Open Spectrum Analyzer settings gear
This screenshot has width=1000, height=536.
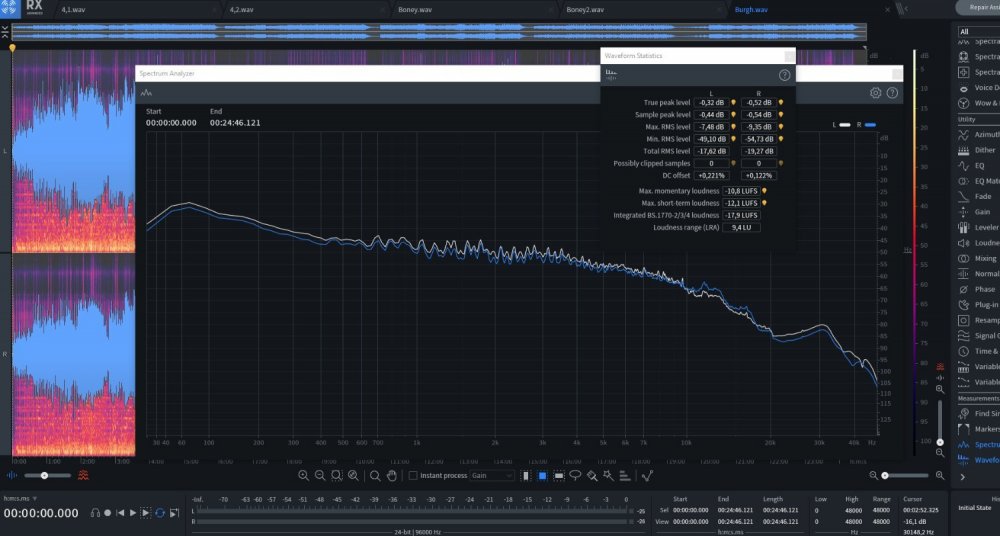(876, 93)
